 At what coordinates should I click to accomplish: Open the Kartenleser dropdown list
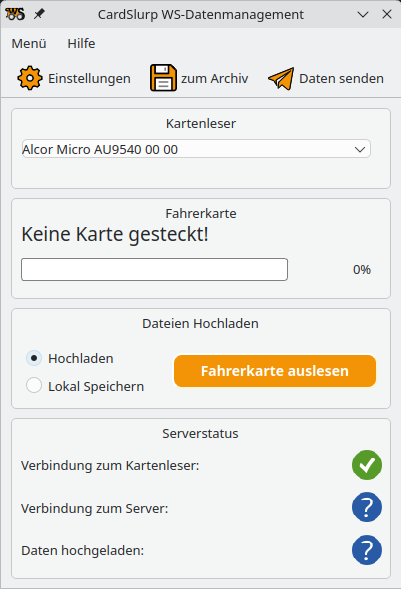point(196,149)
